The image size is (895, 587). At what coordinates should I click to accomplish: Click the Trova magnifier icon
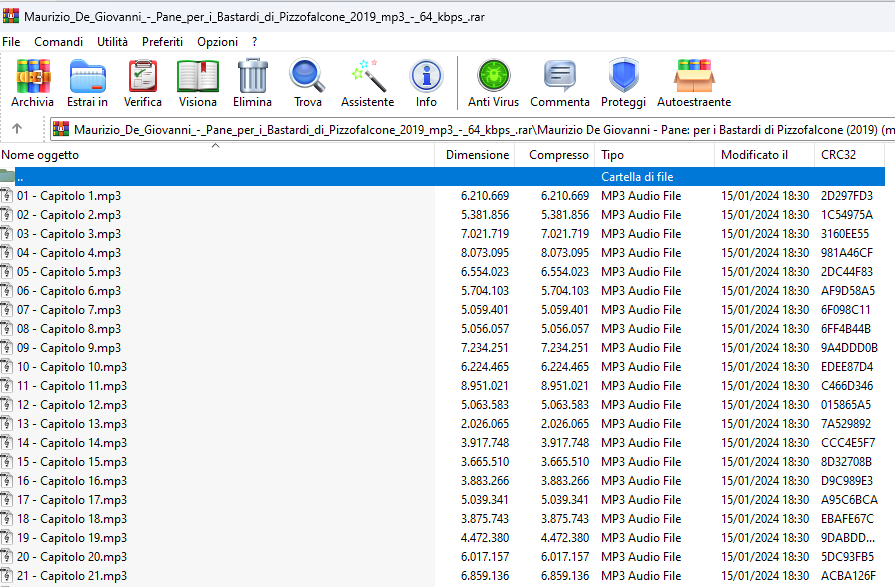tap(308, 75)
